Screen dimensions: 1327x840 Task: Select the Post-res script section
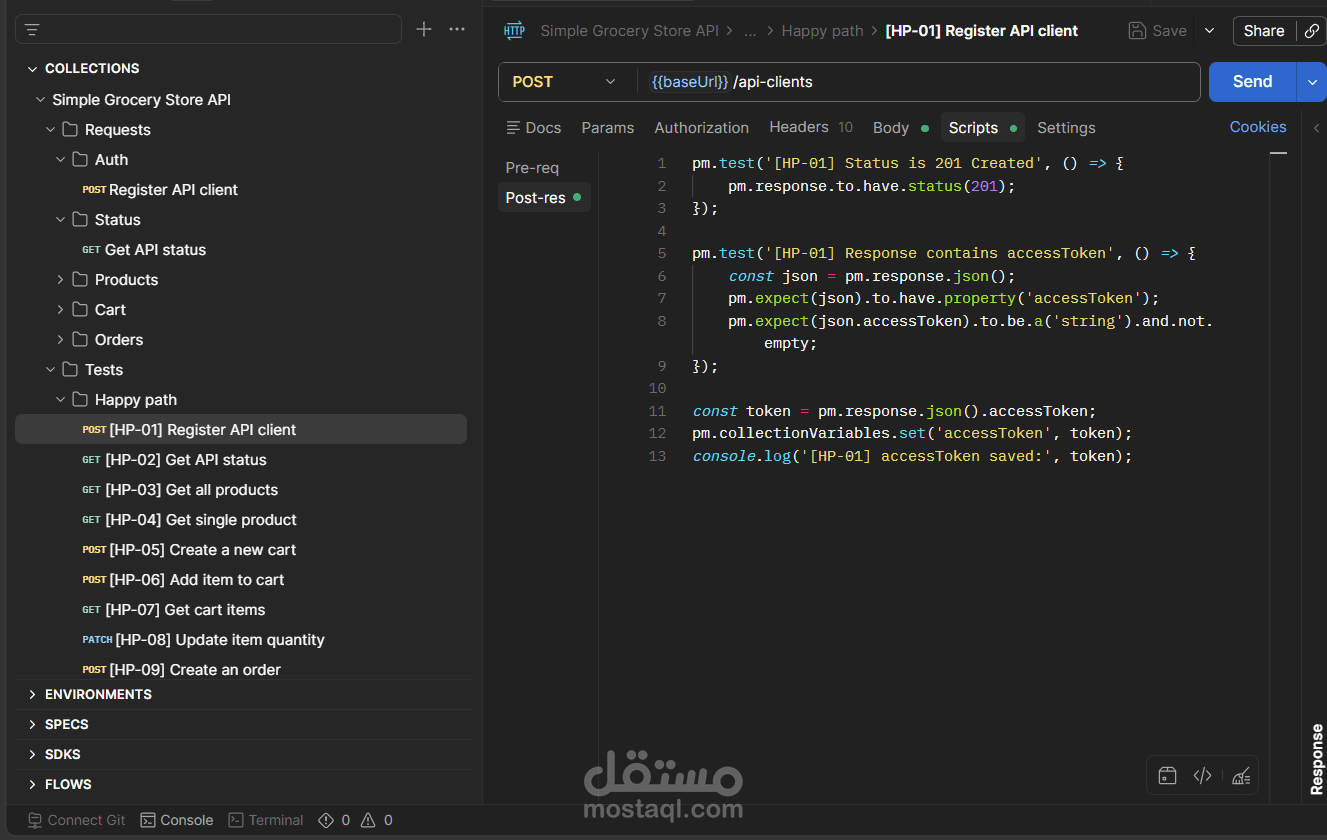click(544, 198)
